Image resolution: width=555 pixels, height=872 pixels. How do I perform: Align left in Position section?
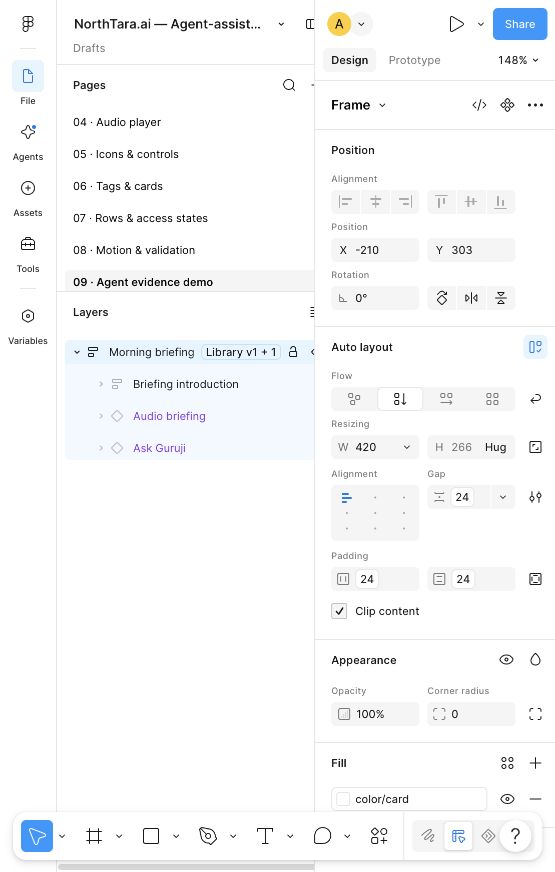[x=346, y=202]
